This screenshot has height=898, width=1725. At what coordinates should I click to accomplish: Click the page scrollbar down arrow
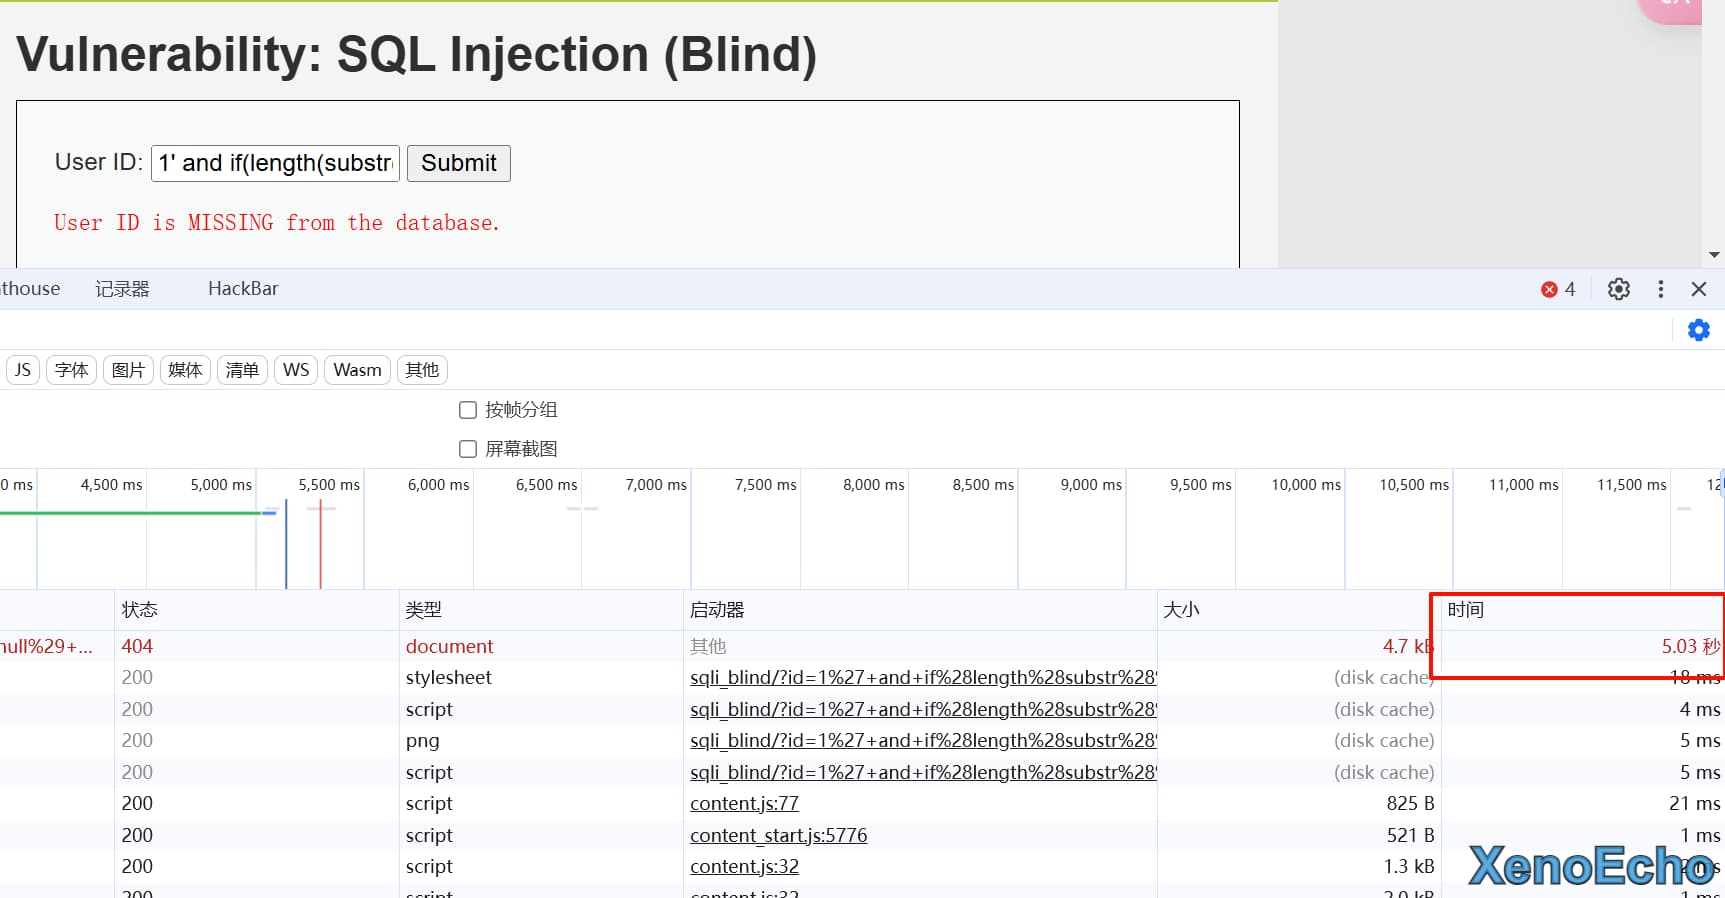click(1714, 255)
